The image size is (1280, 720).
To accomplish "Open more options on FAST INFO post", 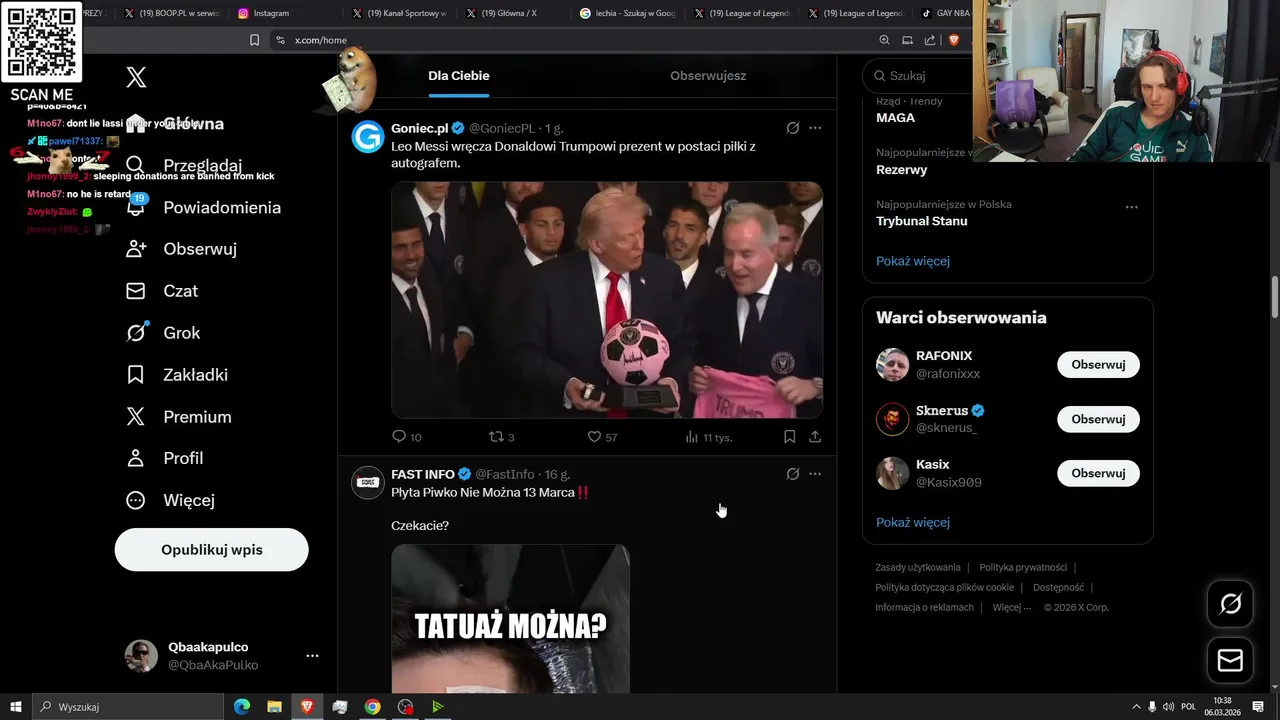I will click(x=815, y=474).
